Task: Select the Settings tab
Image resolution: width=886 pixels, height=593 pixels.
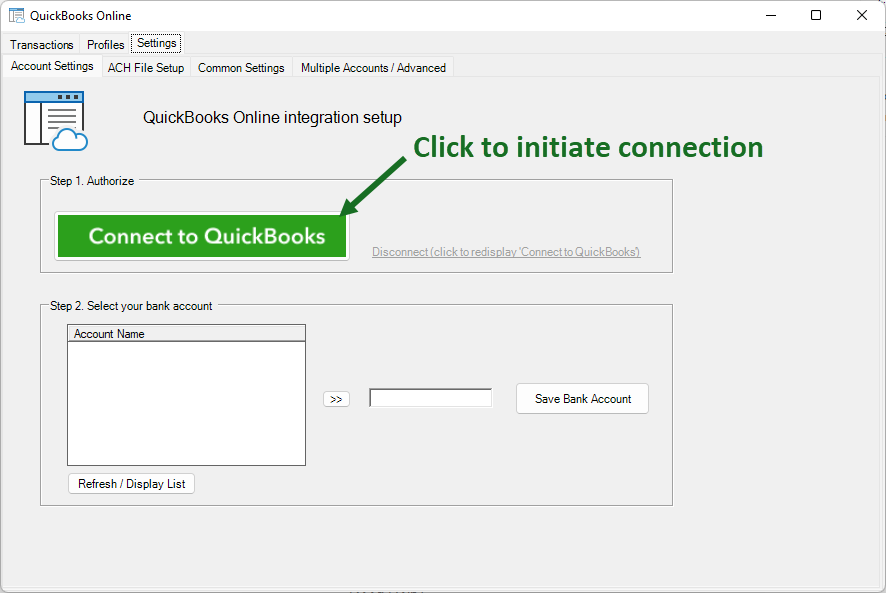Action: [157, 43]
